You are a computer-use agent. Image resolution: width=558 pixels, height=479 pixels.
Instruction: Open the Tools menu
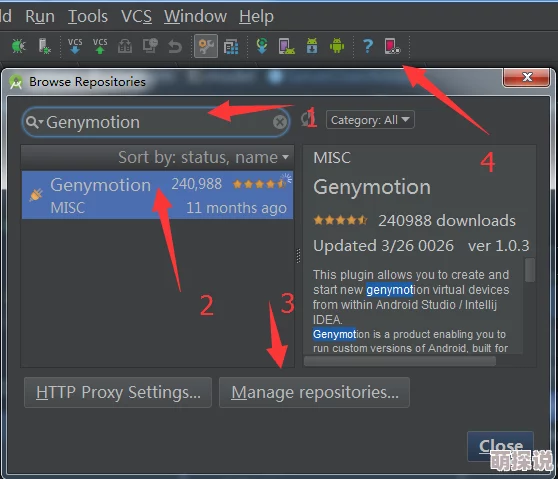pos(88,16)
